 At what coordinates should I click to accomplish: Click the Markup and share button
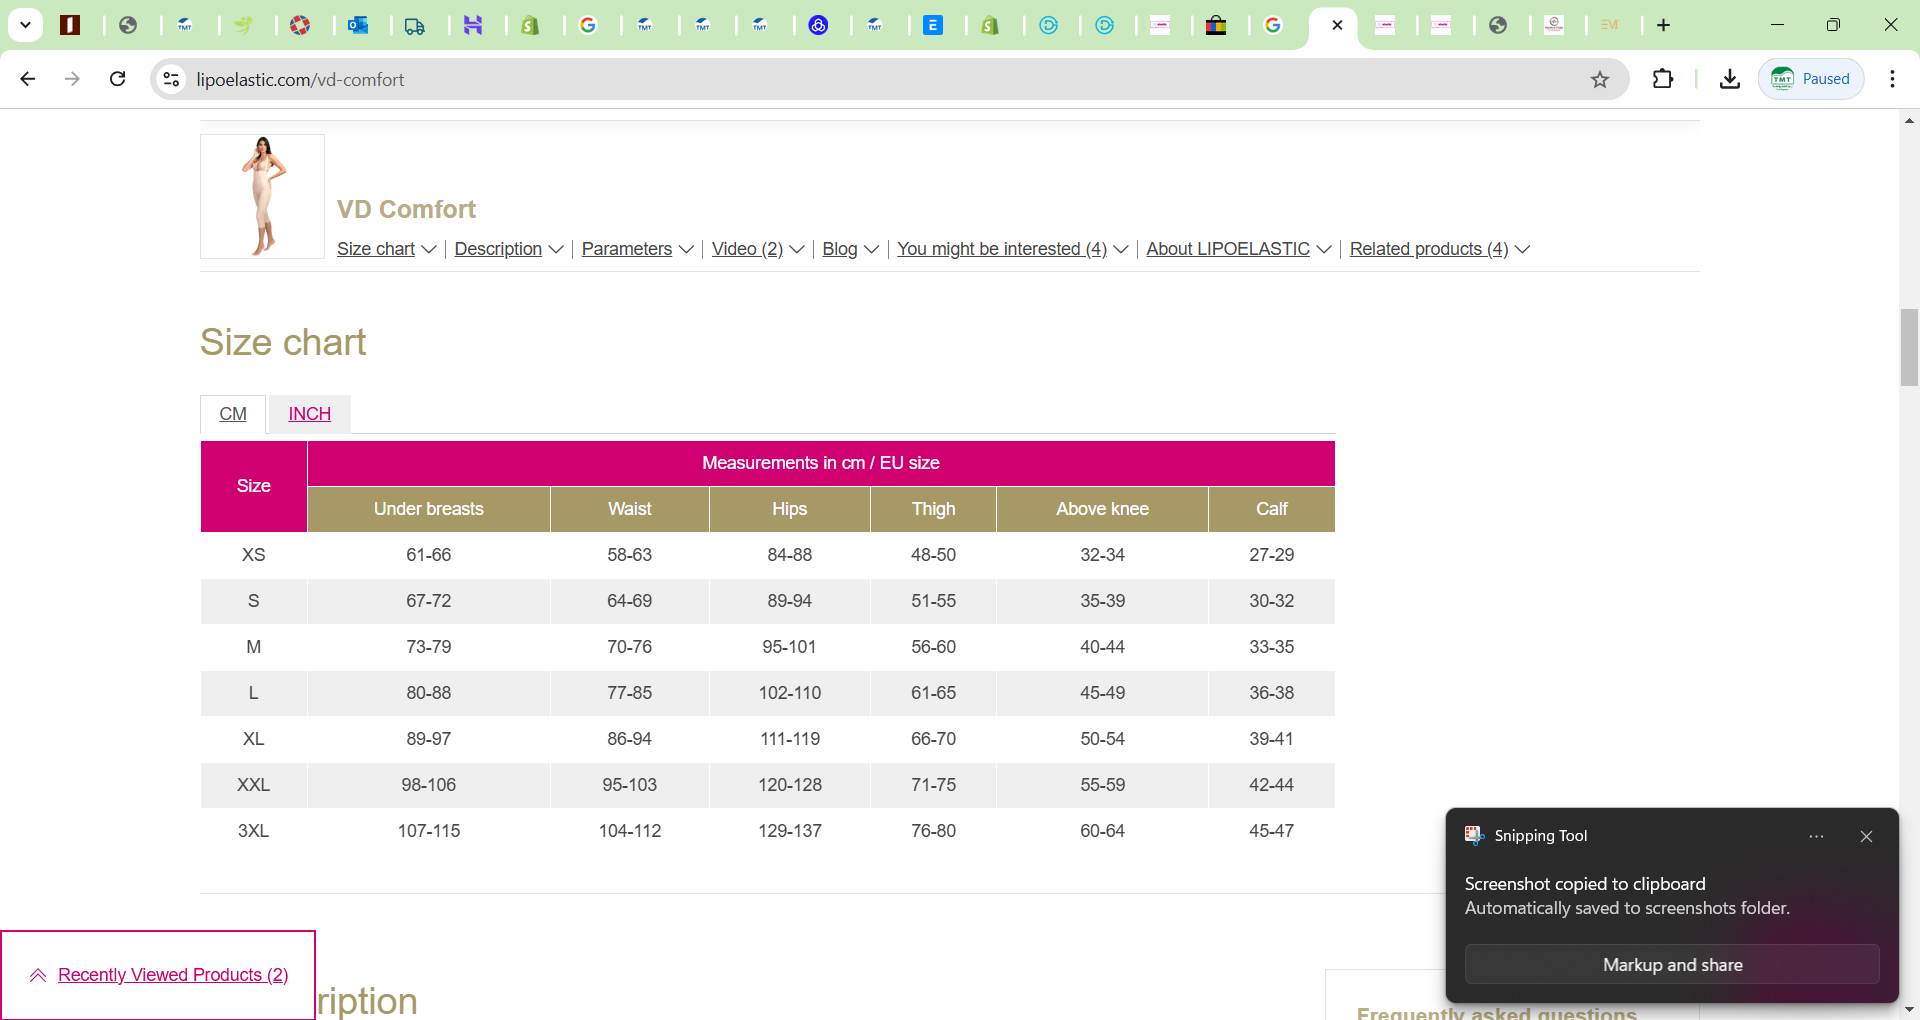1671,965
